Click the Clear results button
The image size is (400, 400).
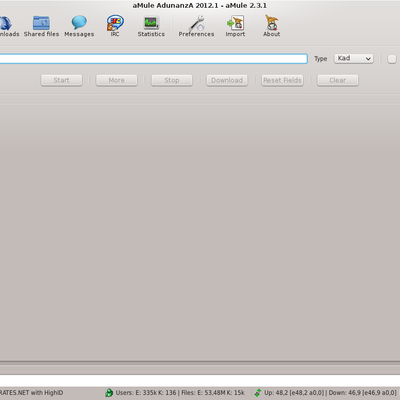[x=338, y=80]
